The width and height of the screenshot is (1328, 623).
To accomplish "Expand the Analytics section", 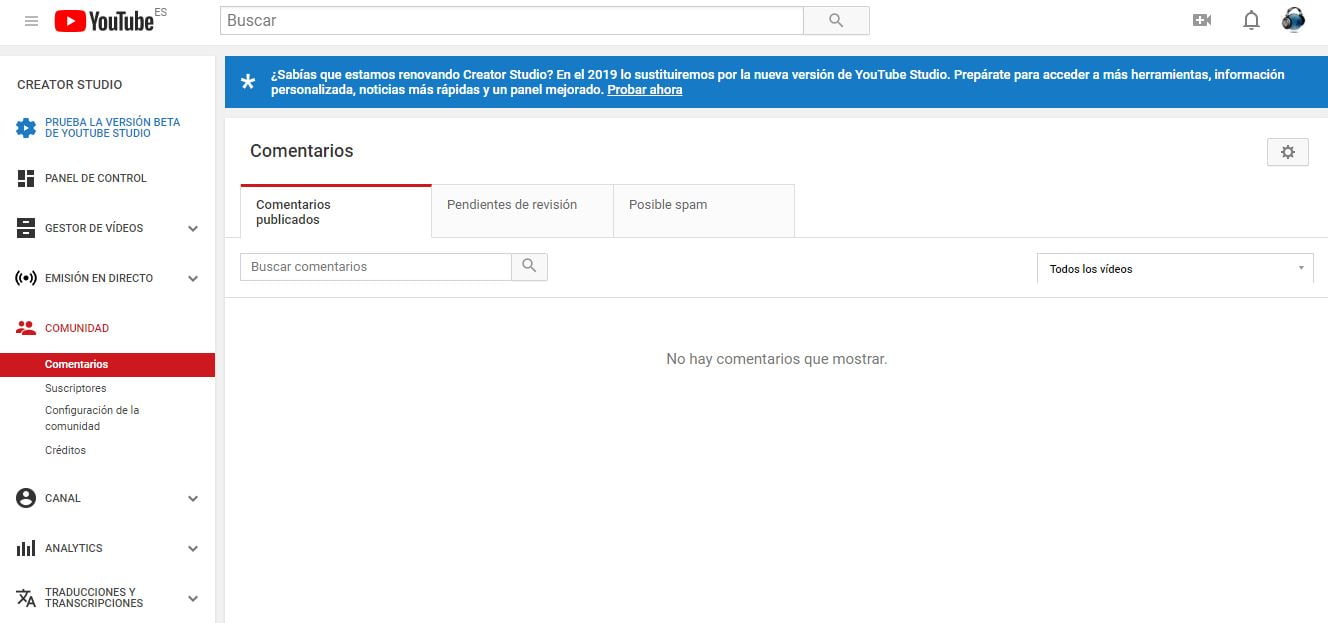I will click(x=193, y=549).
